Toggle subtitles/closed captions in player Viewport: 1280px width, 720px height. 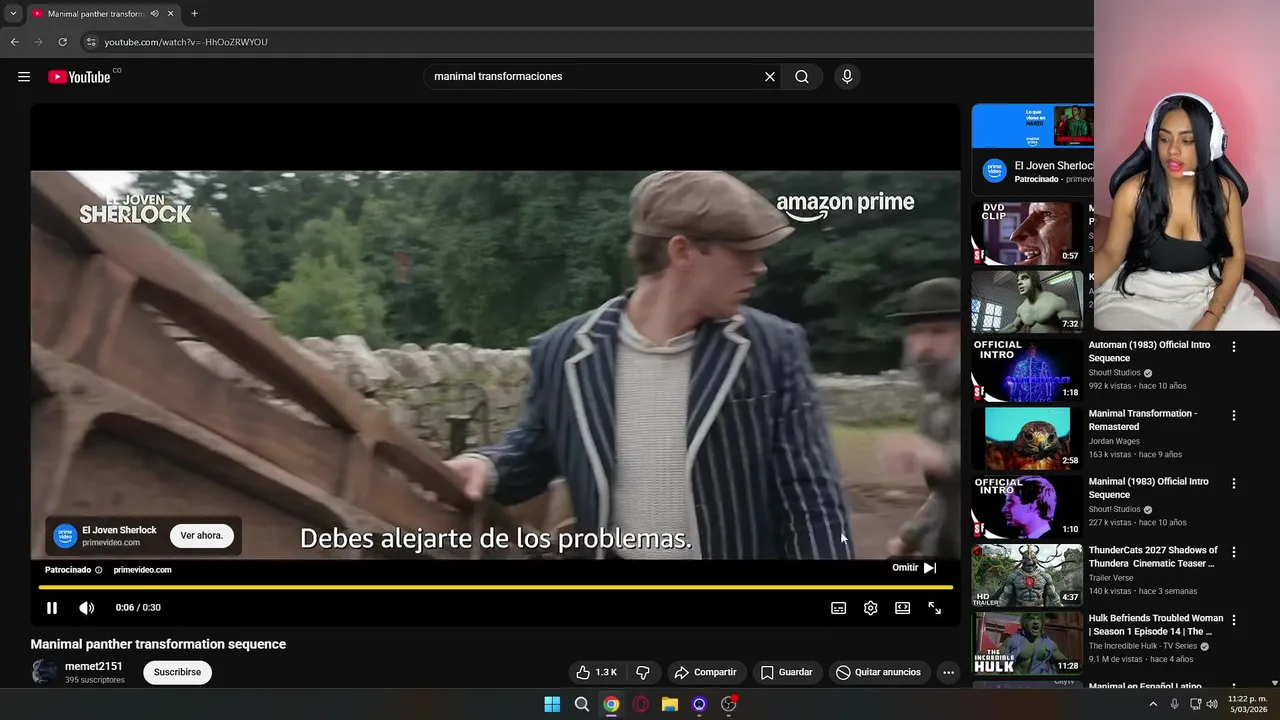[x=839, y=608]
